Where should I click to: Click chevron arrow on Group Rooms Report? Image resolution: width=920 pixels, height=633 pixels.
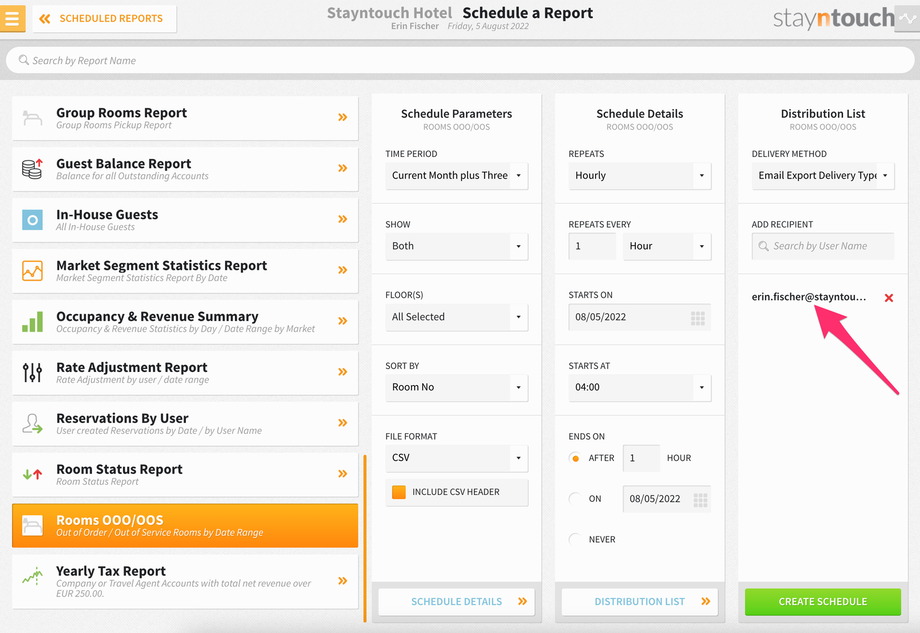pos(343,117)
